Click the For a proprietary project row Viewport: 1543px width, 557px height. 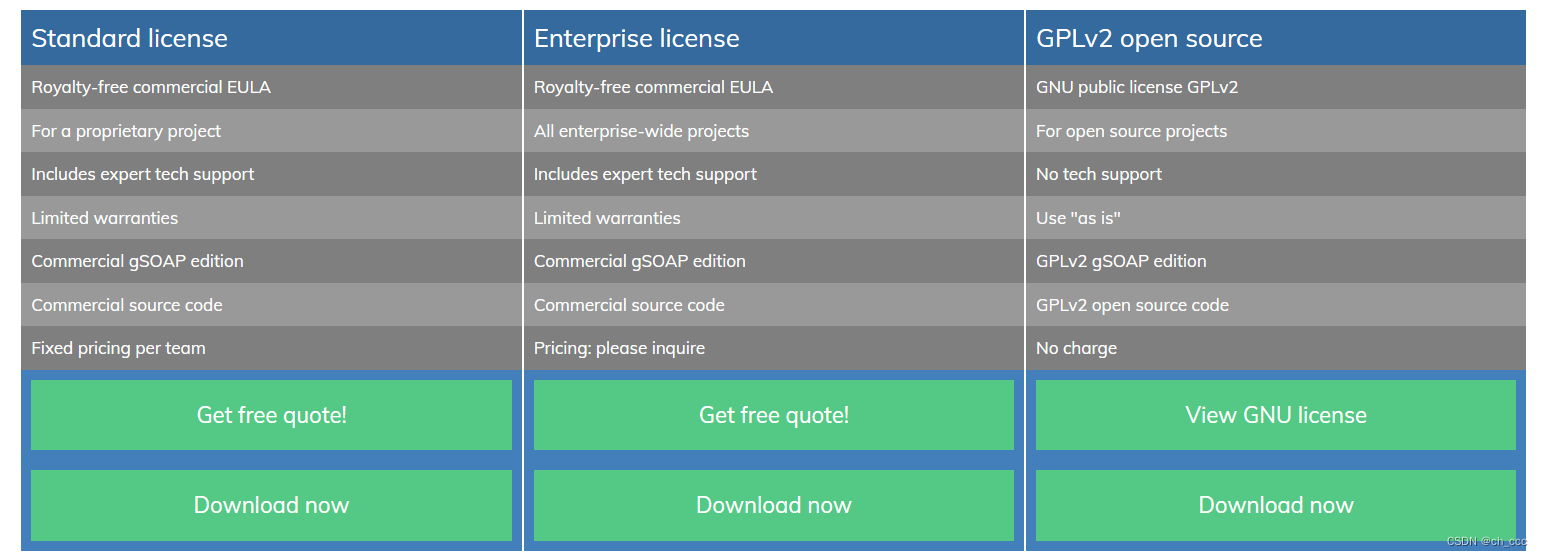(271, 131)
